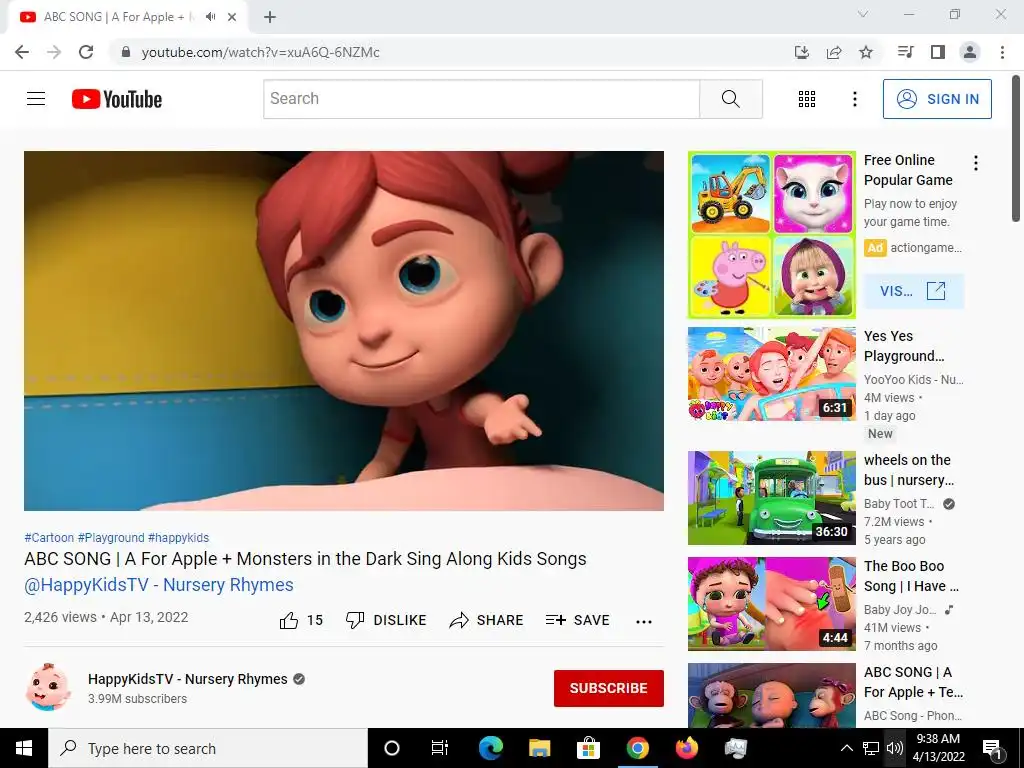This screenshot has height=768, width=1024.
Task: Click 'wheels on the bus | nursery...' title
Action: [x=909, y=470]
